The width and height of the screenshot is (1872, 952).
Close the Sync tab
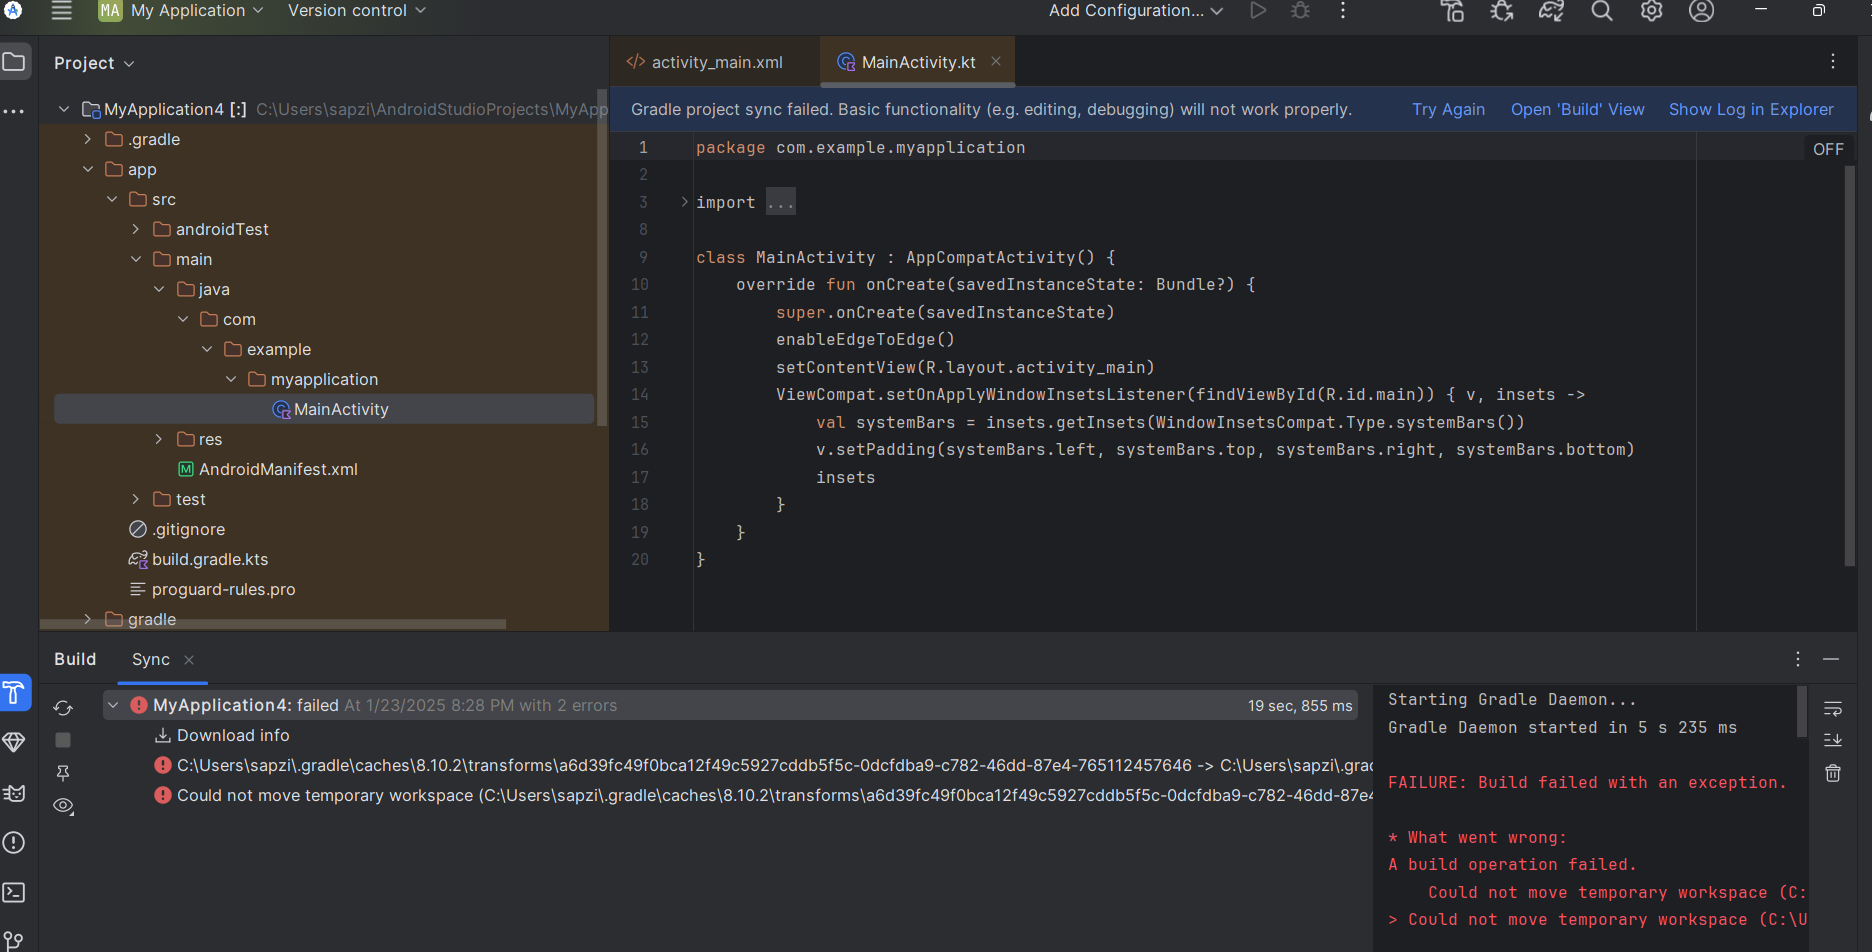coord(189,660)
